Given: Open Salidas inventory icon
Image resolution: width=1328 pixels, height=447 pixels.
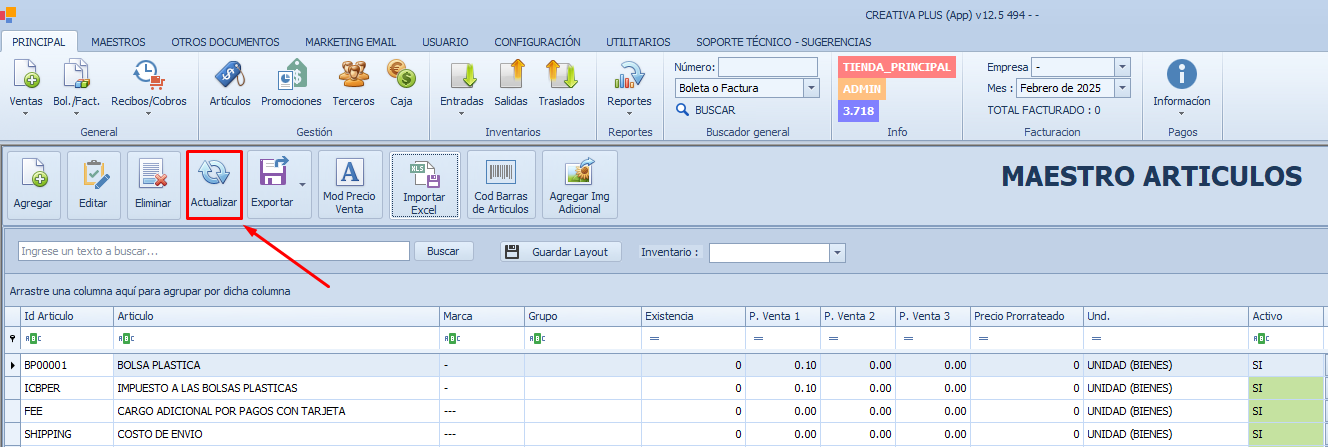Looking at the screenshot, I should tap(511, 83).
